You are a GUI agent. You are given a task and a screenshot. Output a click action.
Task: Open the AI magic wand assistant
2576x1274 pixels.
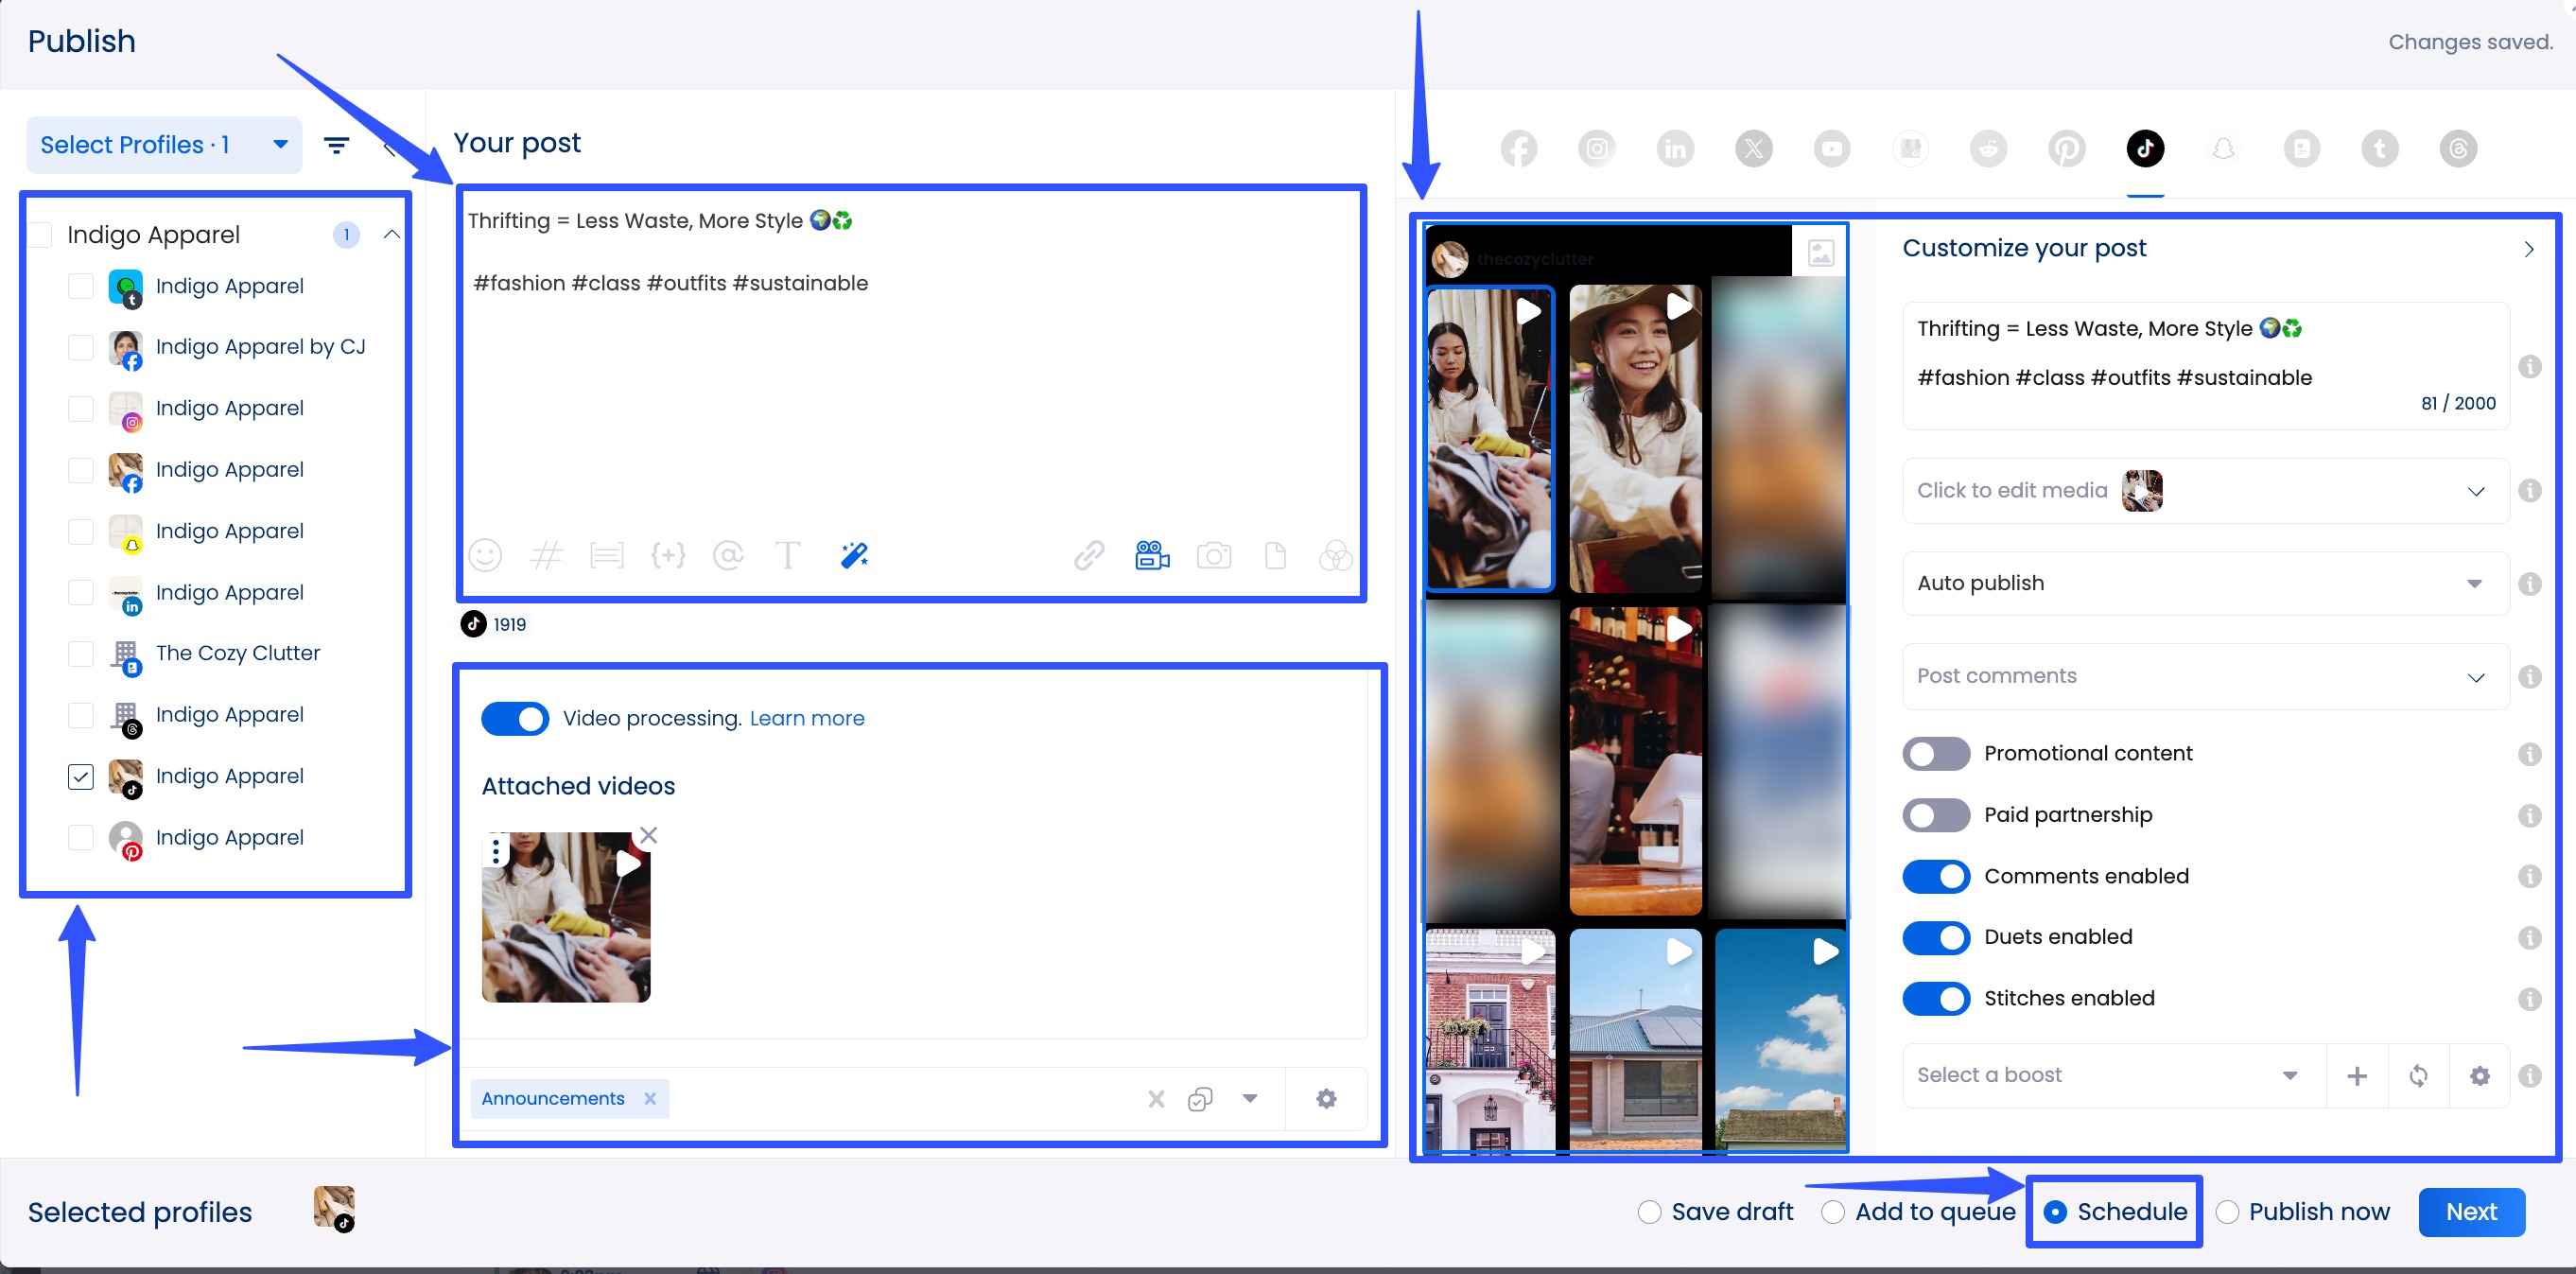point(852,556)
